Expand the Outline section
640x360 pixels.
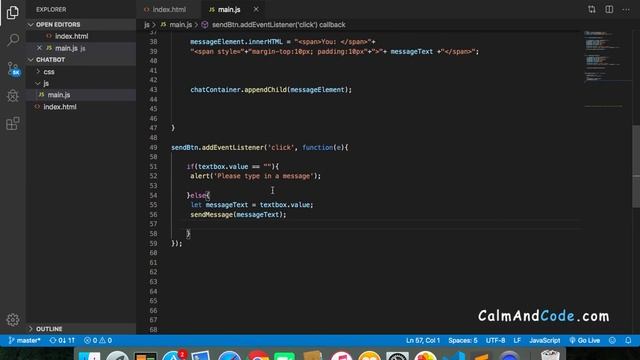81,329
